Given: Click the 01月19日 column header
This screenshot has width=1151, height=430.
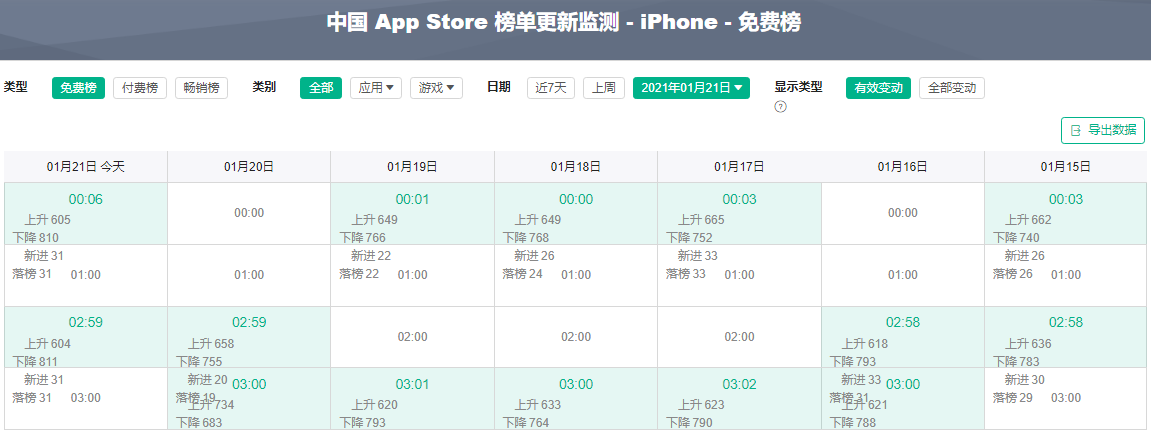Looking at the screenshot, I should [413, 167].
